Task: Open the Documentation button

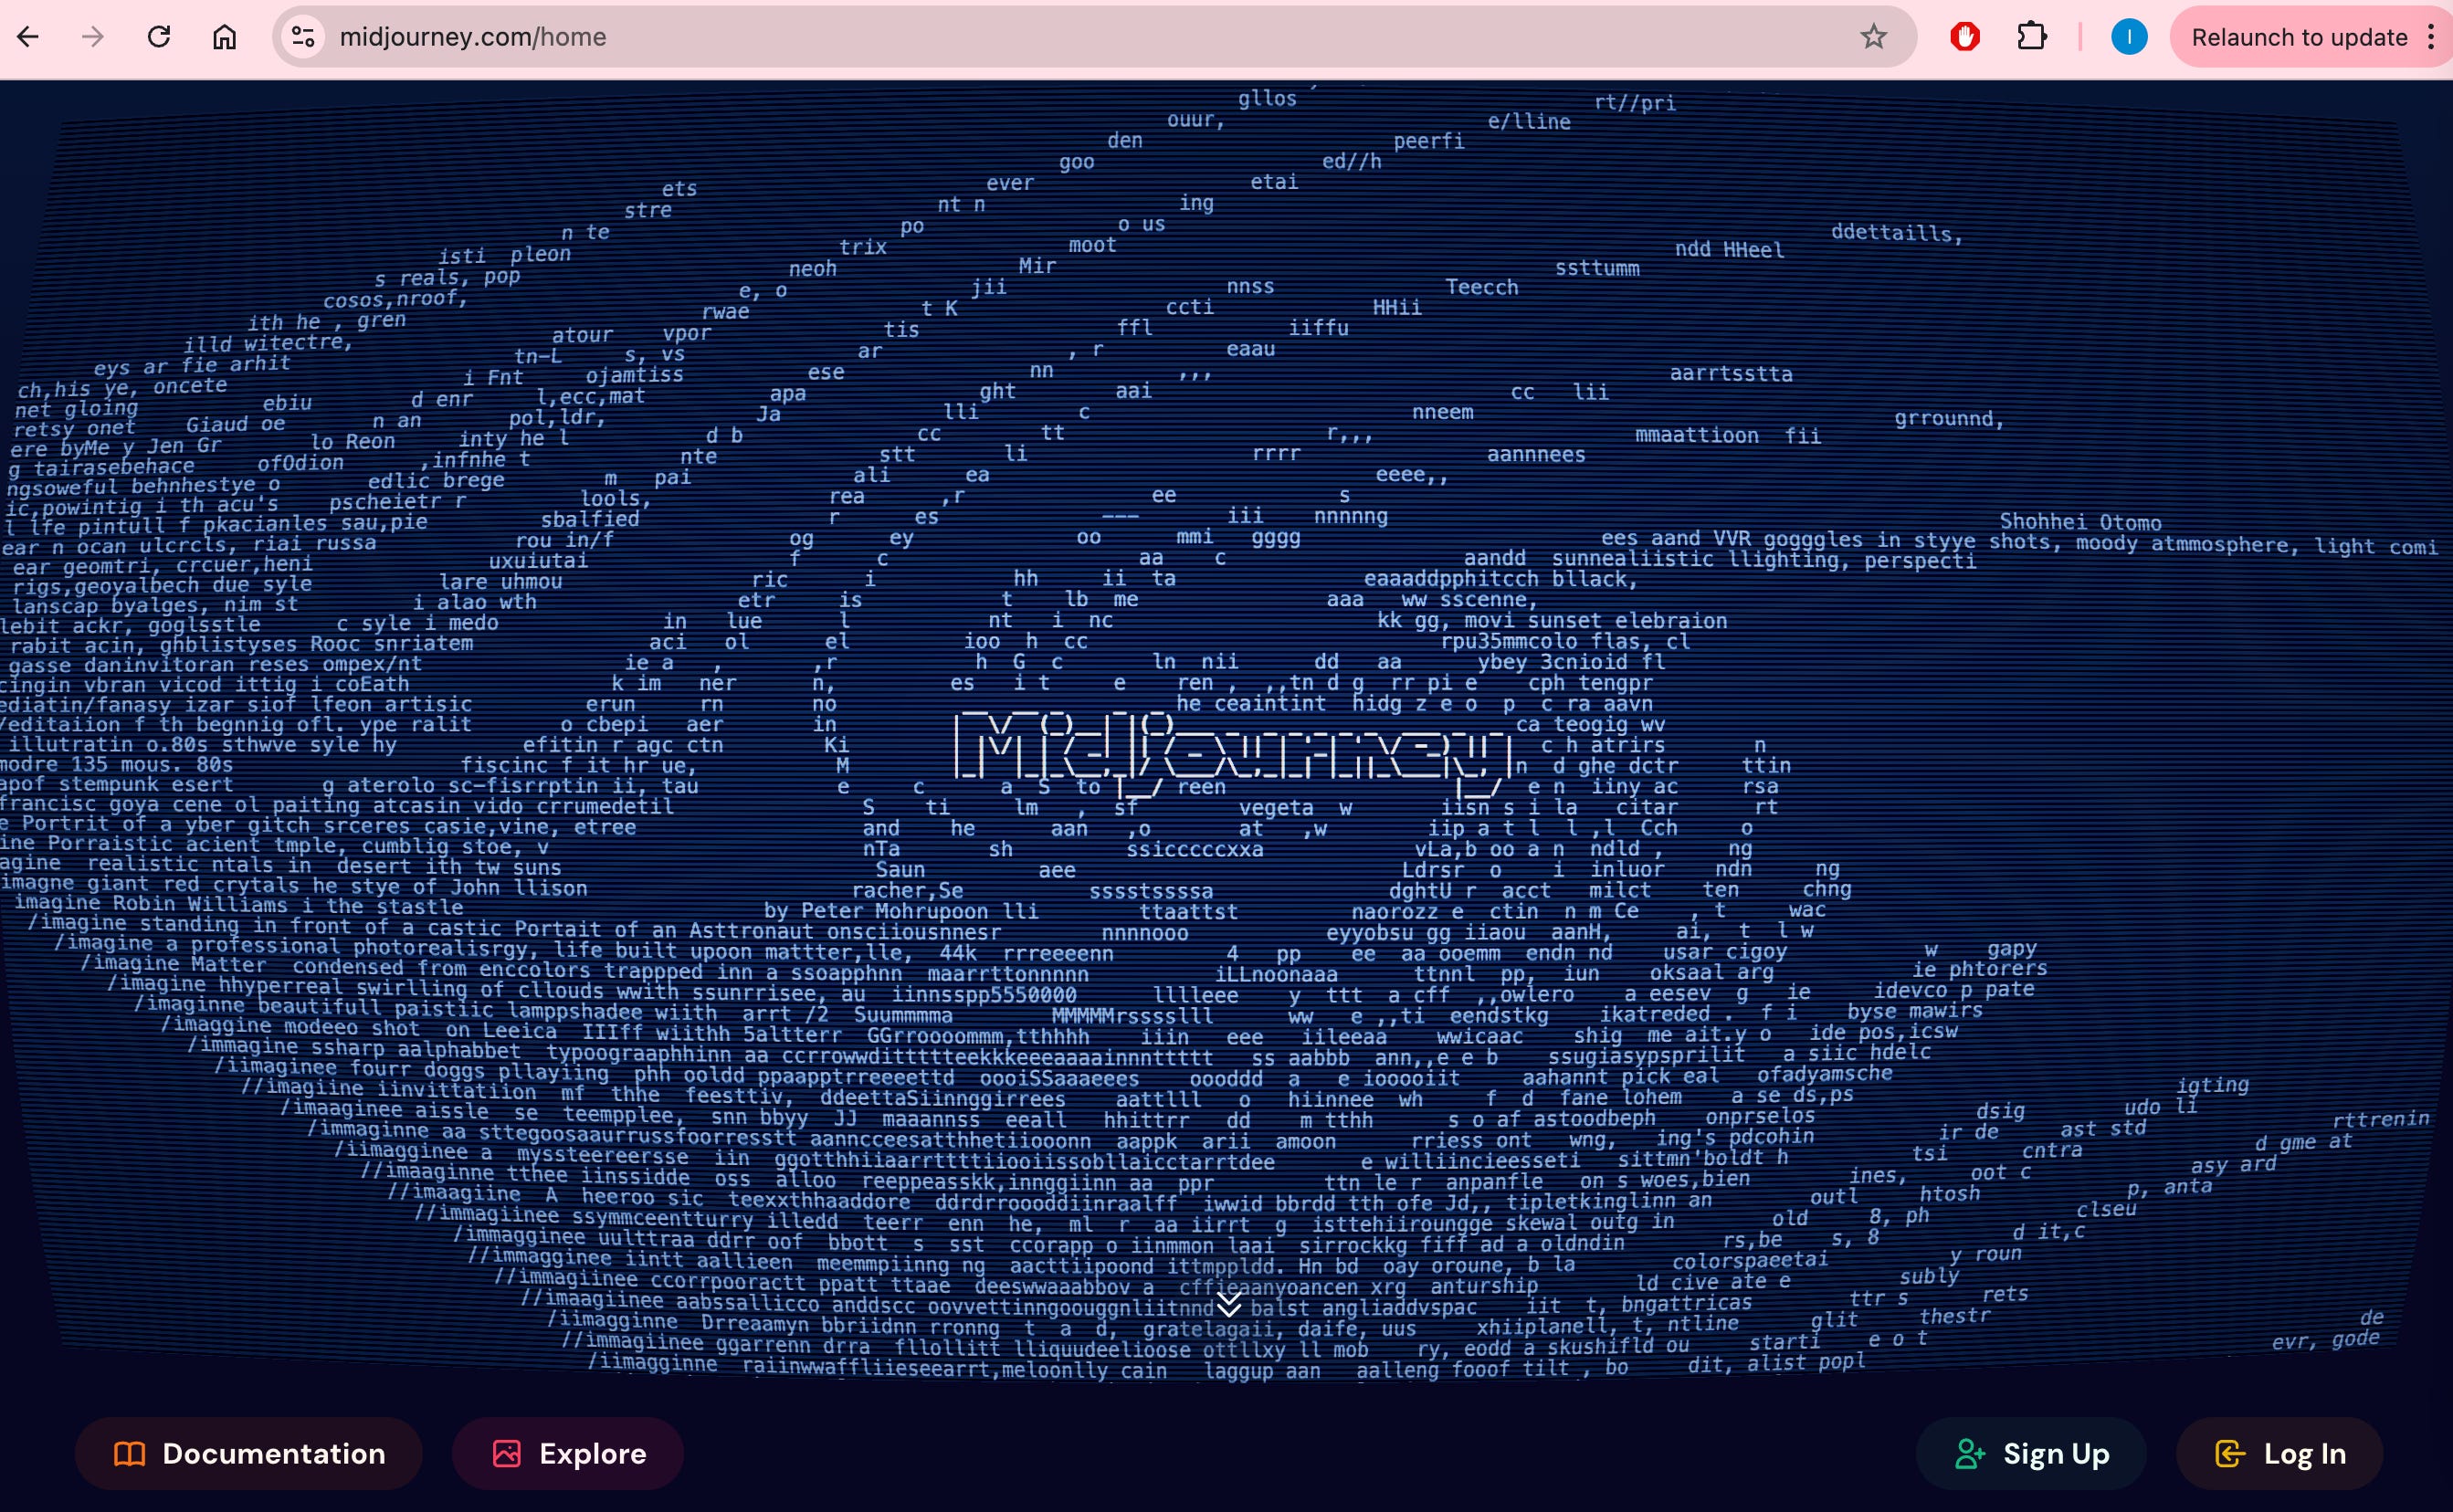Action: [249, 1453]
